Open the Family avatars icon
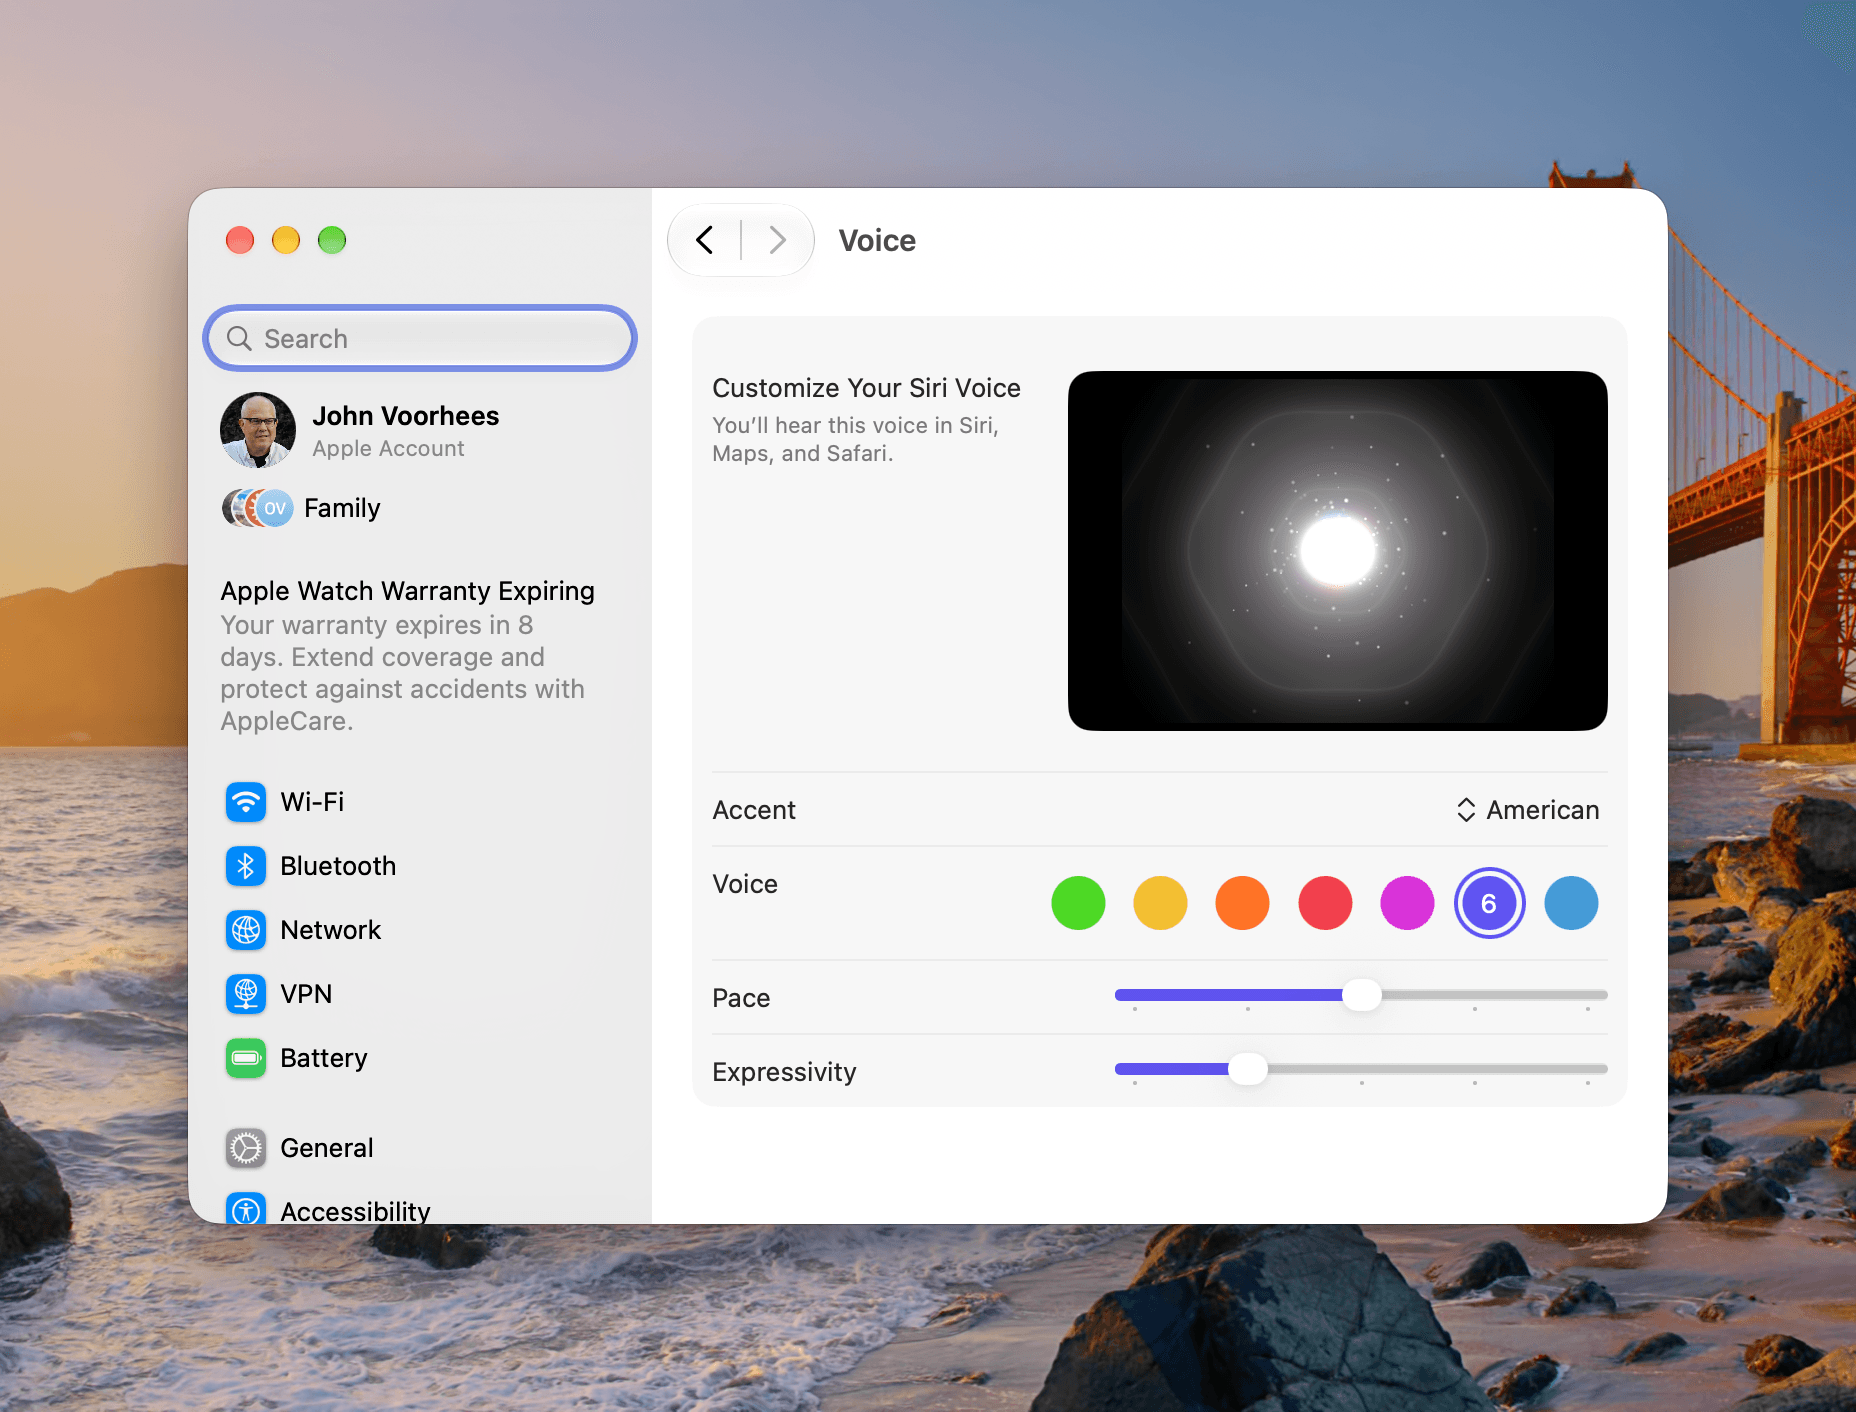 pos(258,508)
